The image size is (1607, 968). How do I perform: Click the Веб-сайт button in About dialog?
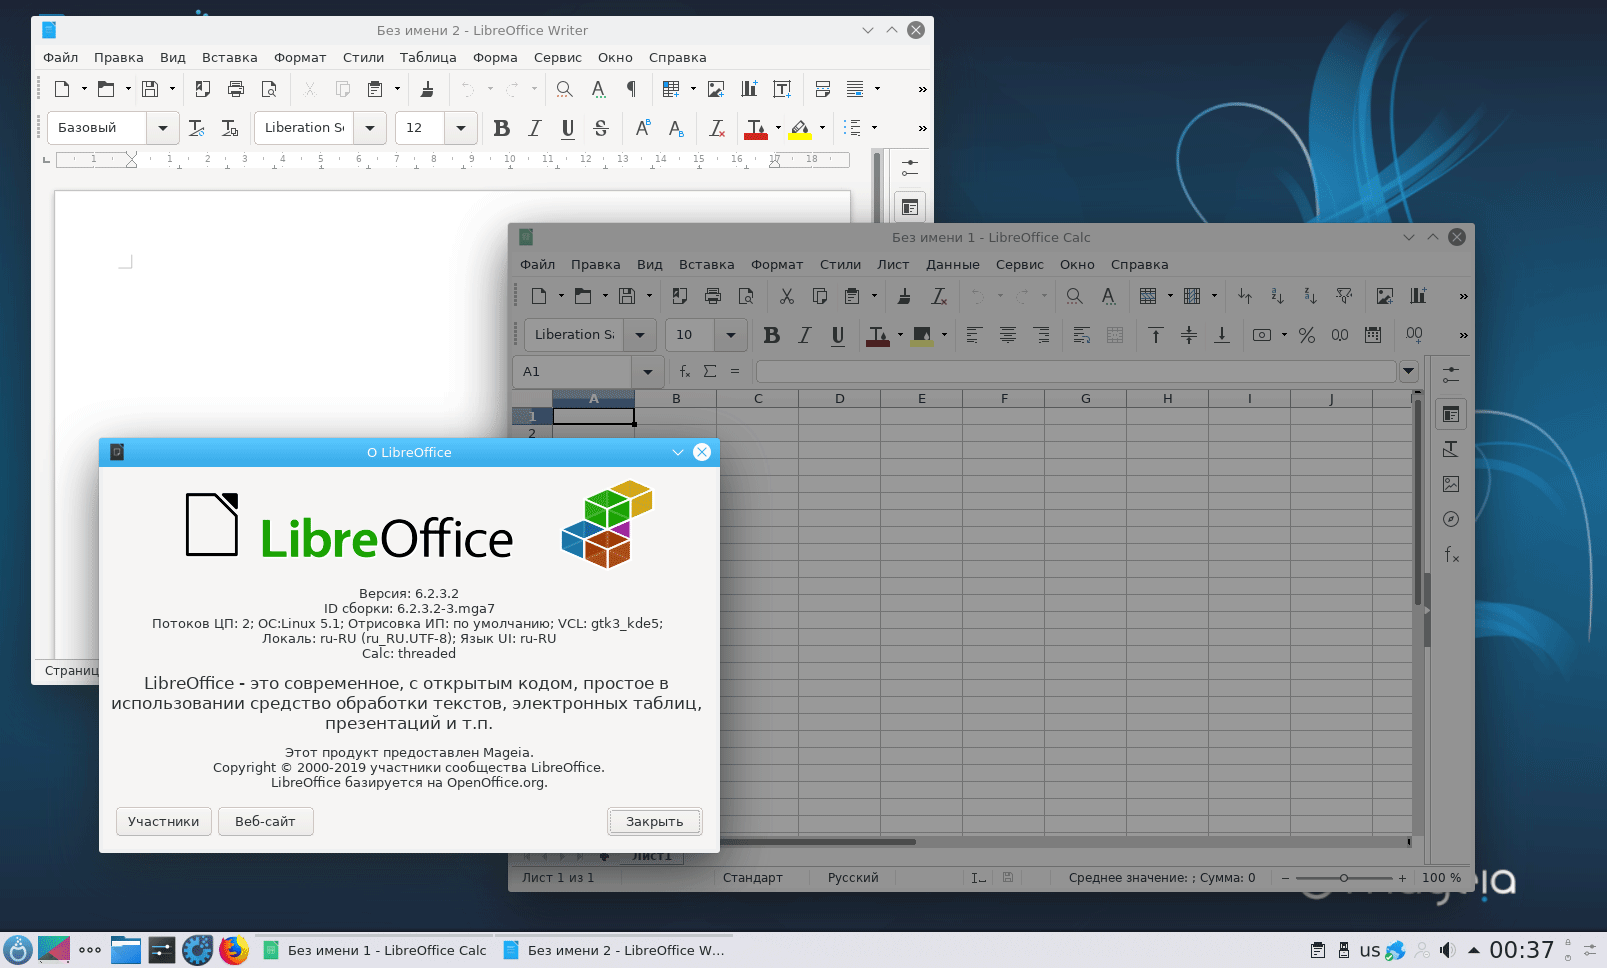click(265, 822)
